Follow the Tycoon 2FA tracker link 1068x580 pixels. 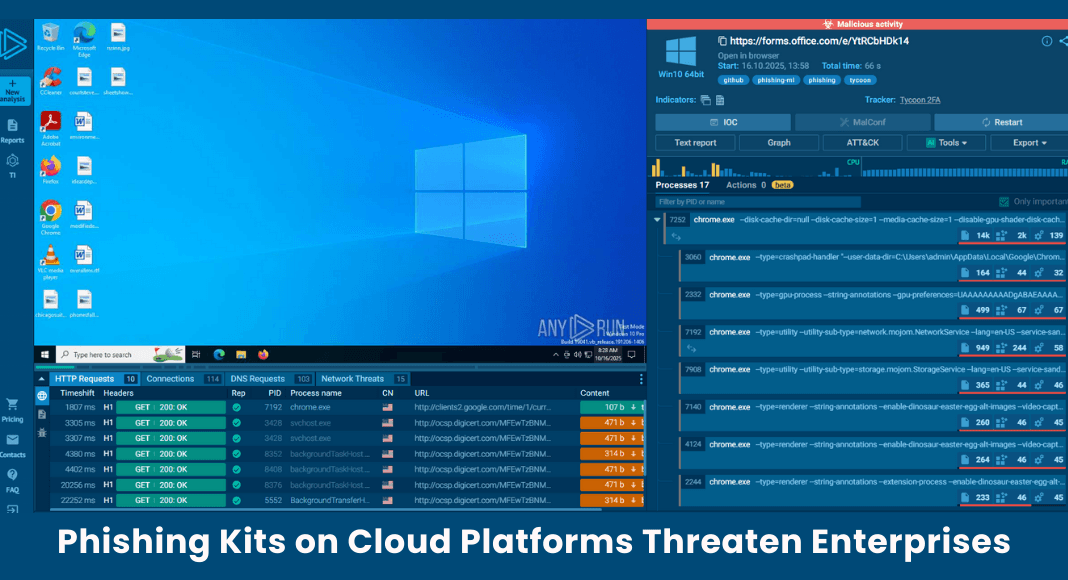(920, 101)
